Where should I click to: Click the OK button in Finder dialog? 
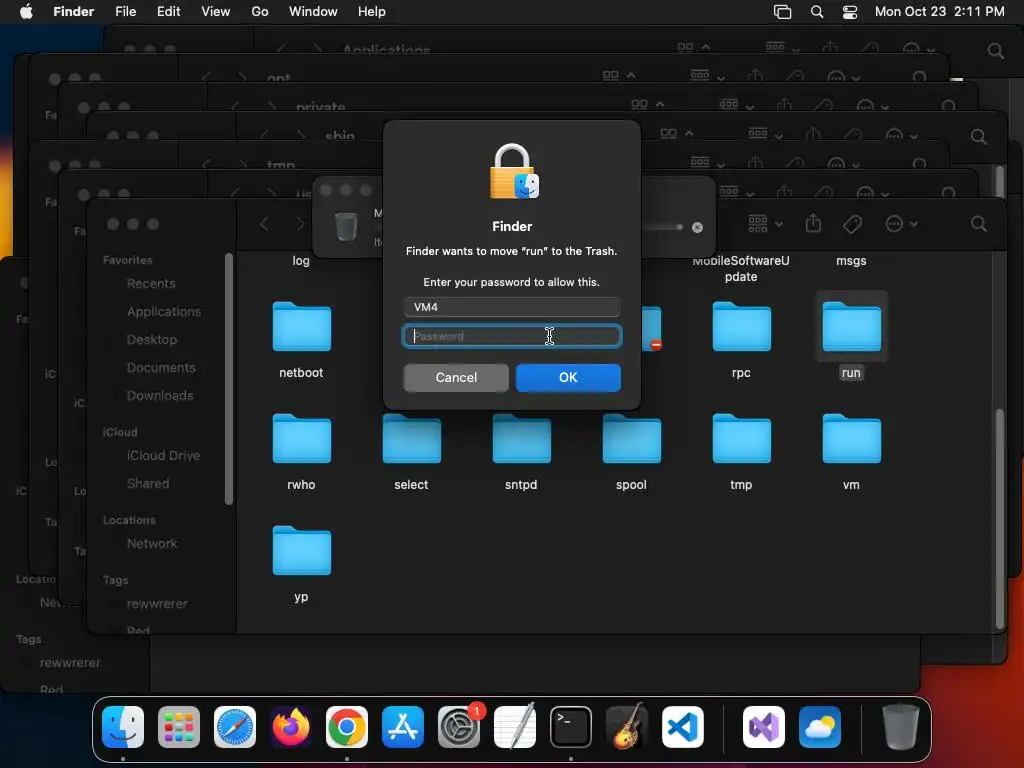568,377
